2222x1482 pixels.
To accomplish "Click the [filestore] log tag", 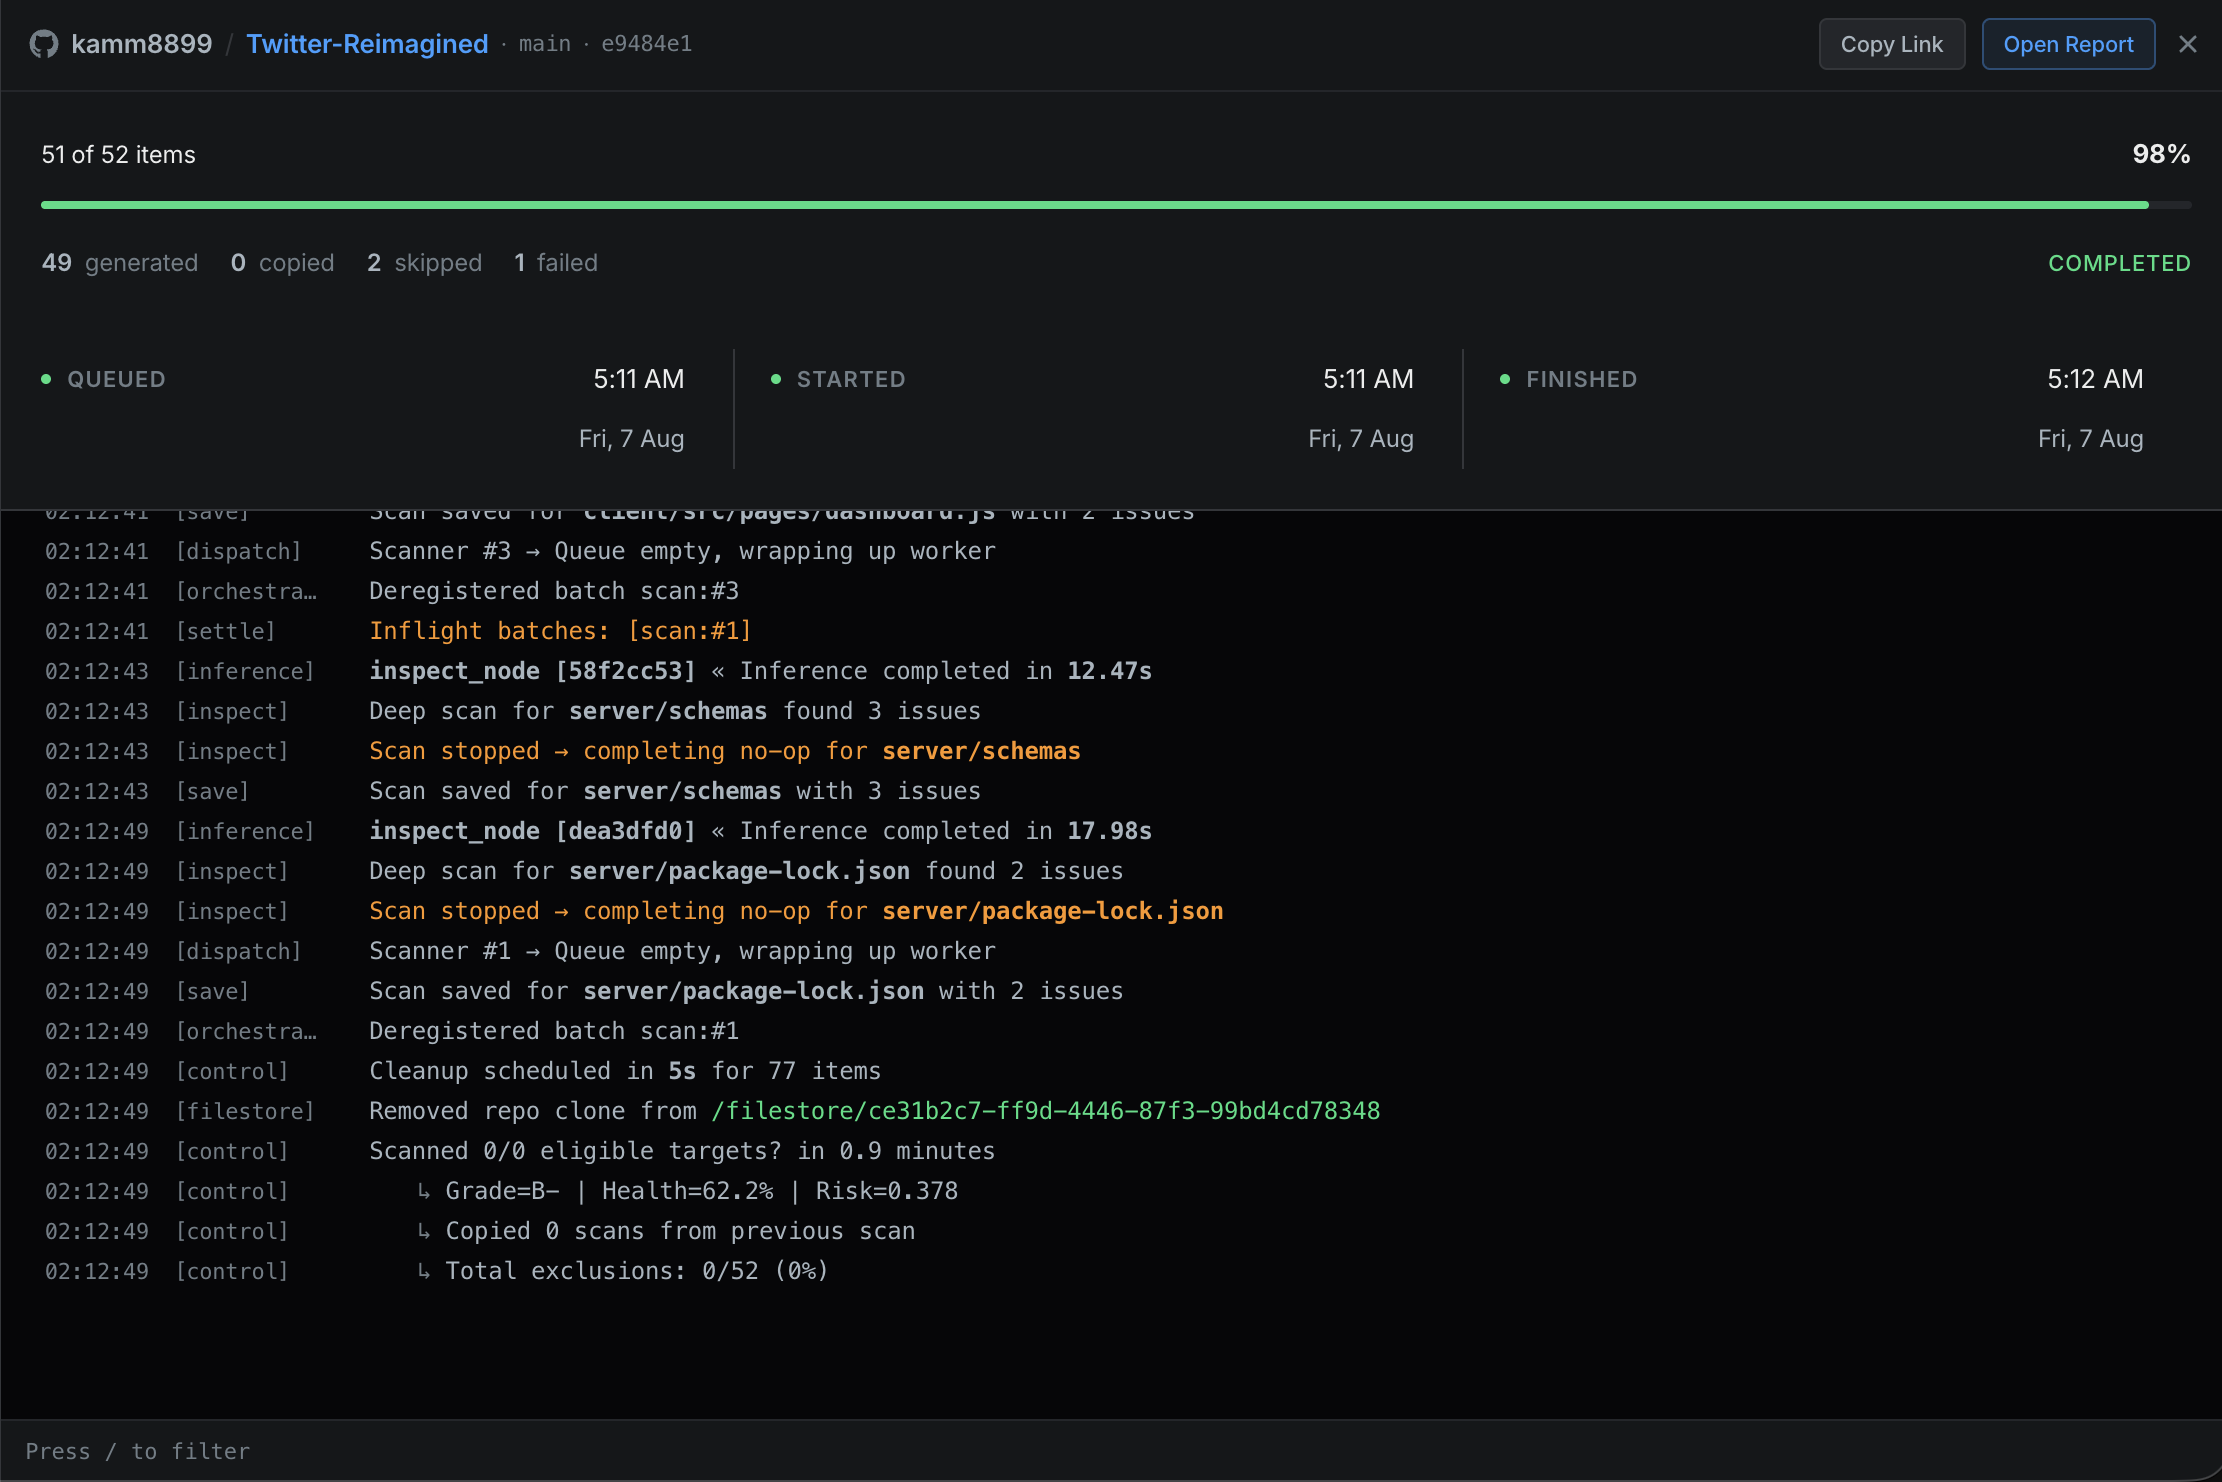I will point(245,1111).
